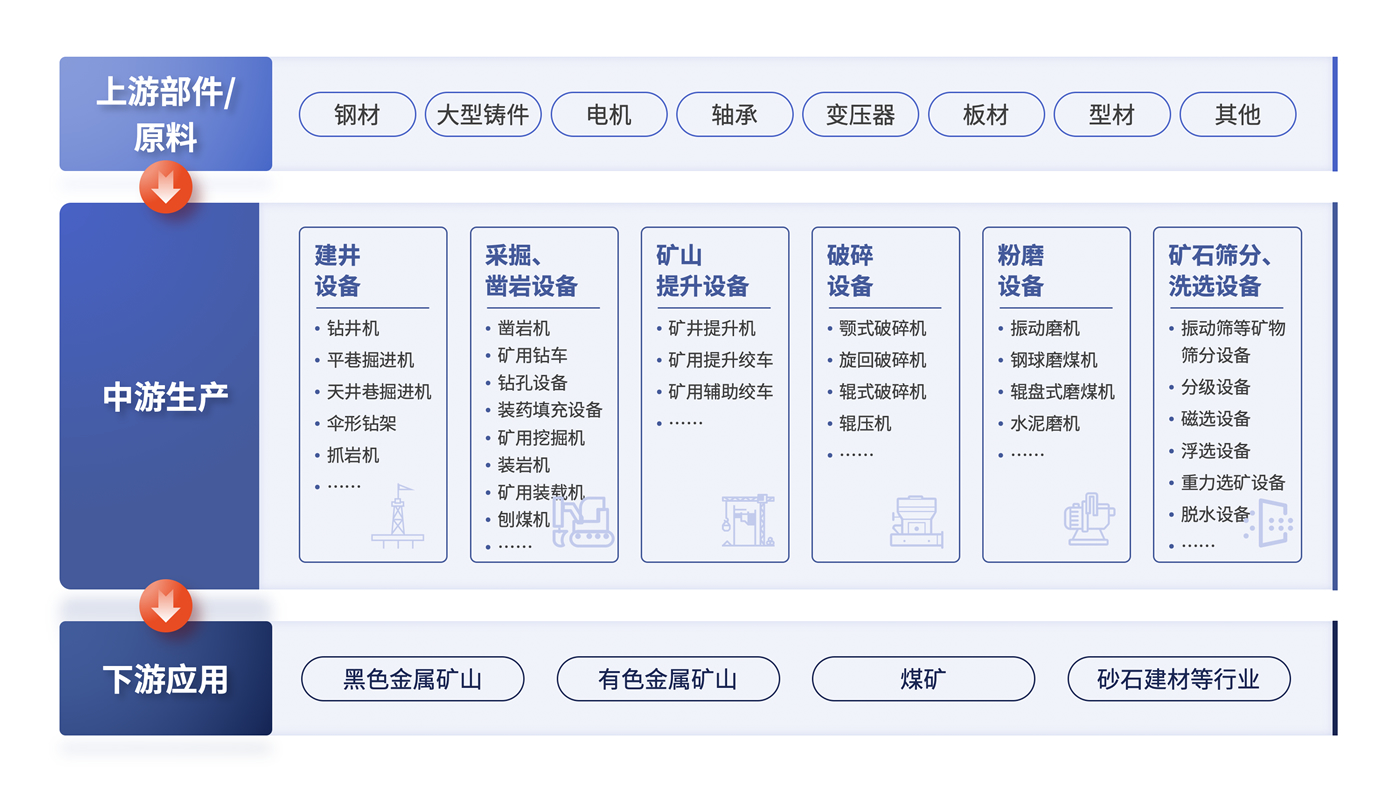Viewport: 1400px width, 788px height.
Task: Choose the 砂石建材等行业 pill
Action: 1178,680
